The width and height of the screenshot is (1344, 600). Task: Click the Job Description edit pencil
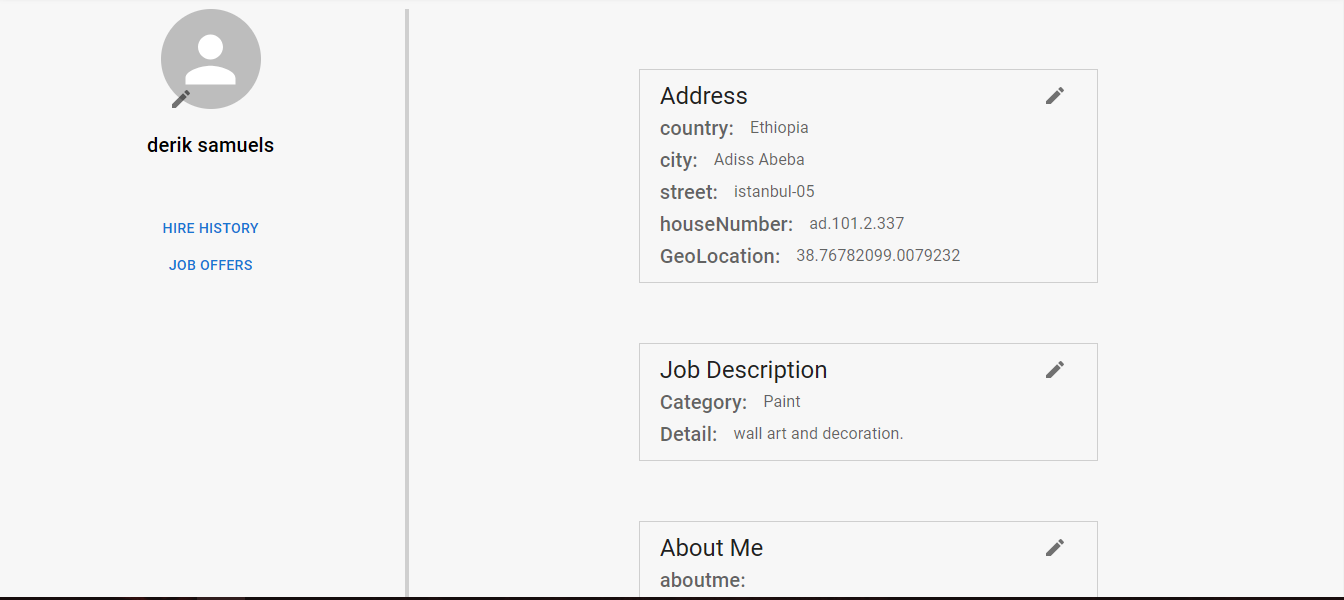pyautogui.click(x=1055, y=370)
